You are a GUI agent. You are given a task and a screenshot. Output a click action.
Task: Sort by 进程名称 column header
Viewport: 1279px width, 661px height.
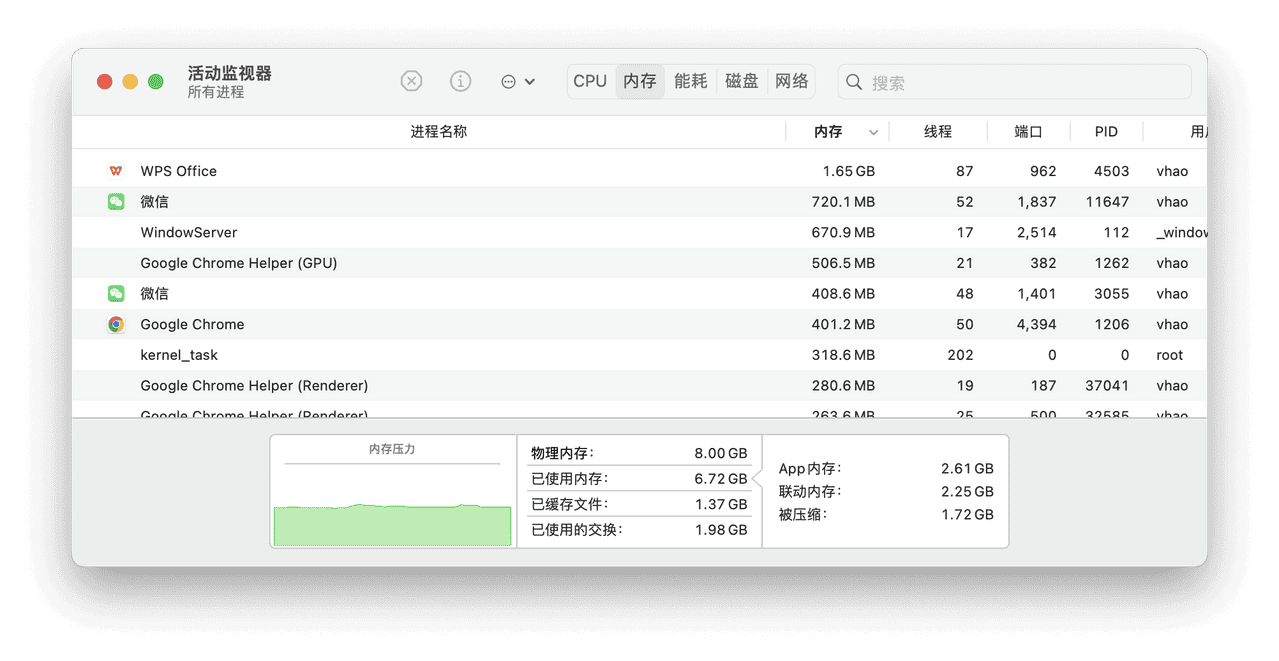tap(438, 132)
